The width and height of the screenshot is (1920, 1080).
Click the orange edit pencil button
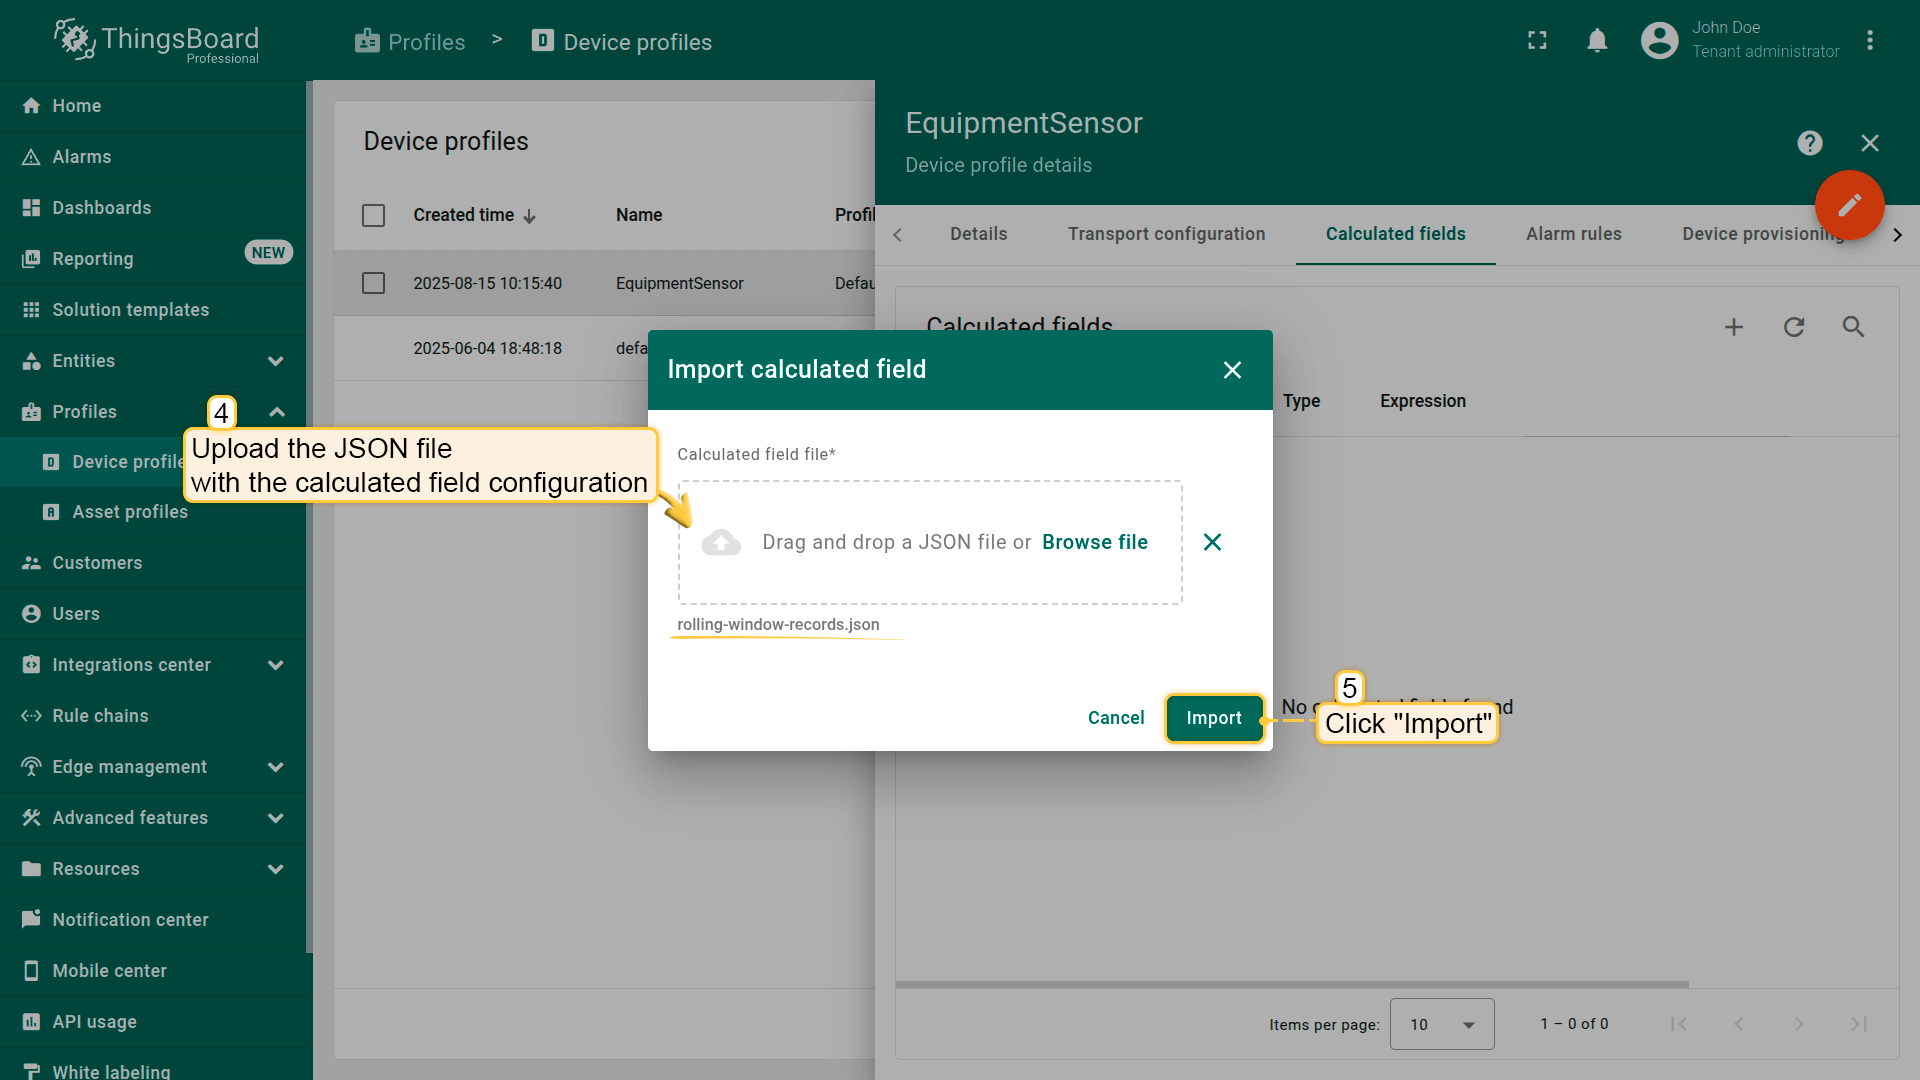(x=1849, y=205)
